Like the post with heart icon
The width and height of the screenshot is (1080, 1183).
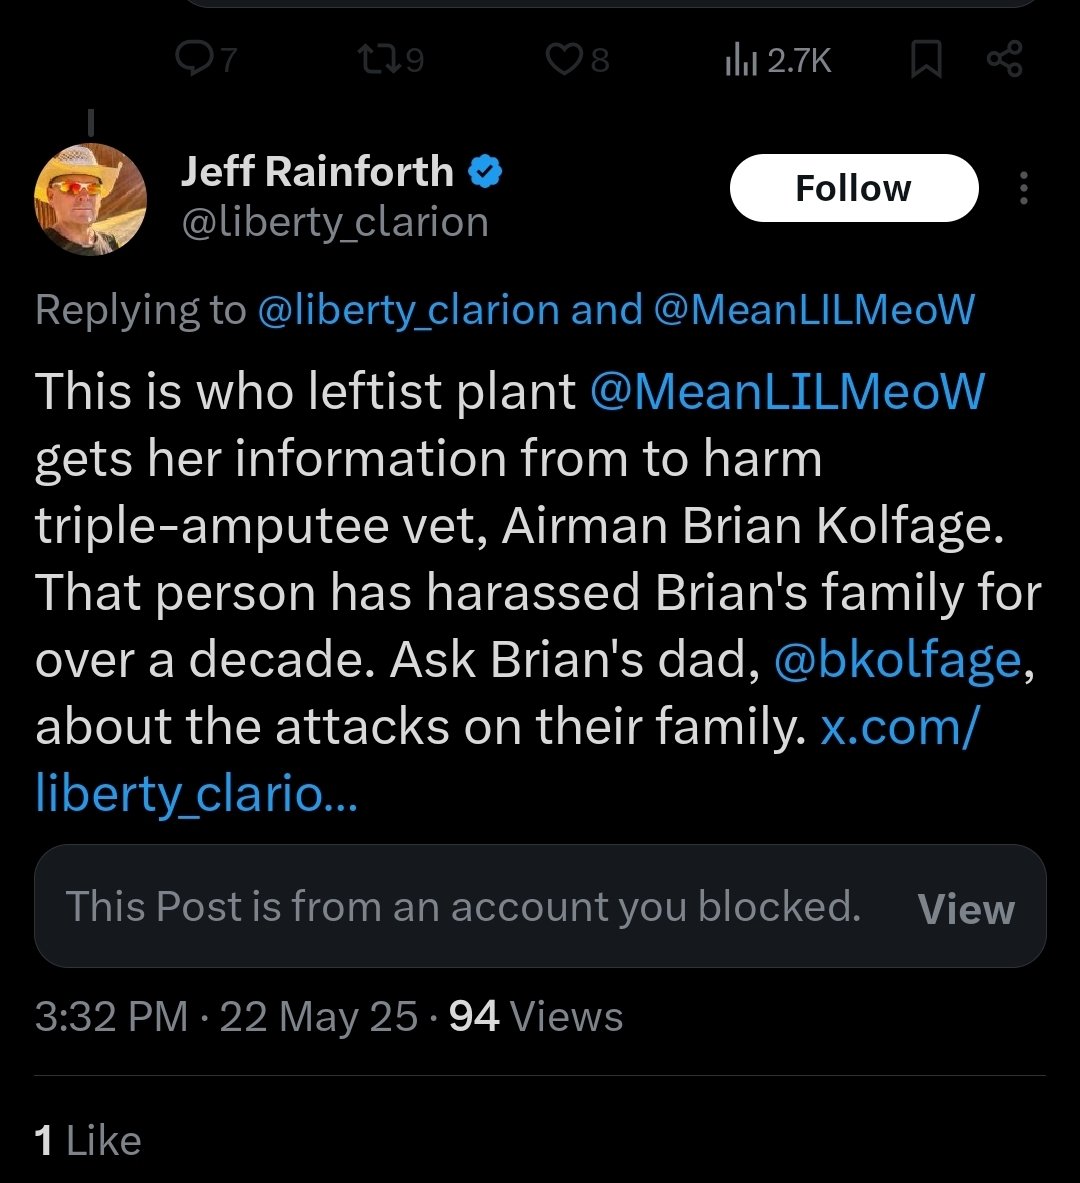click(x=563, y=61)
